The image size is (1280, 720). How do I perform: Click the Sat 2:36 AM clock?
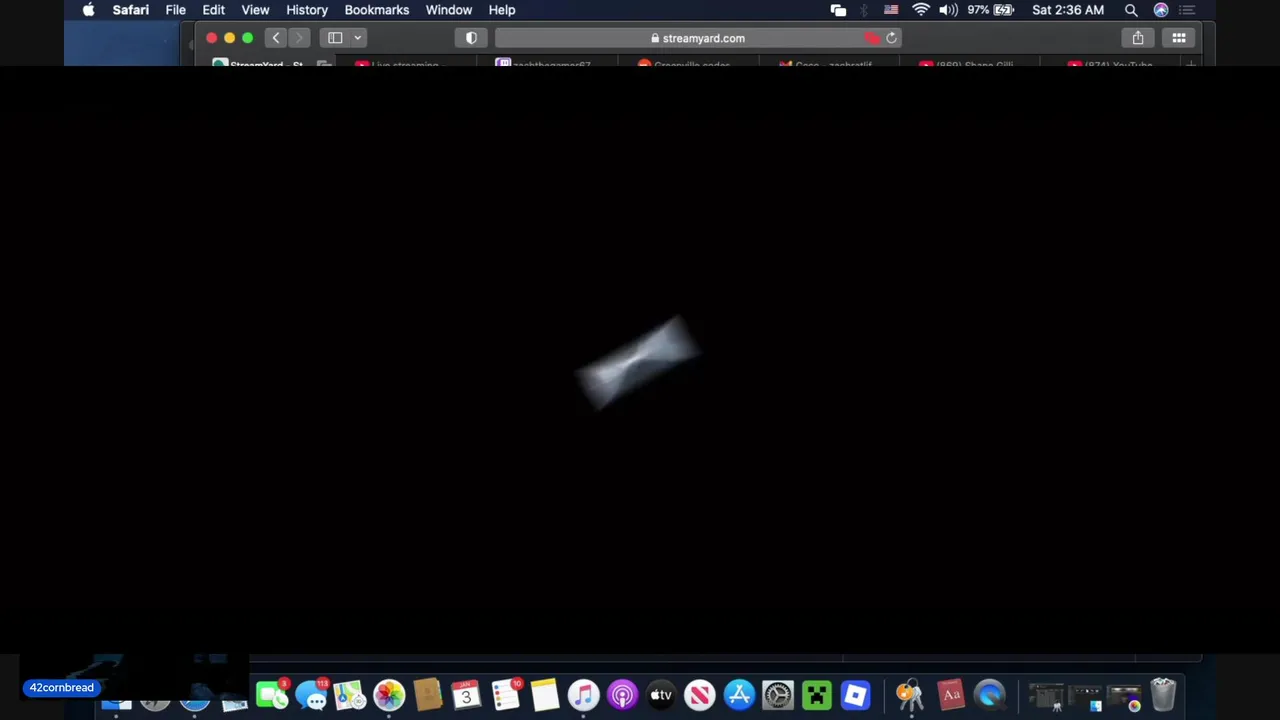coord(1068,10)
